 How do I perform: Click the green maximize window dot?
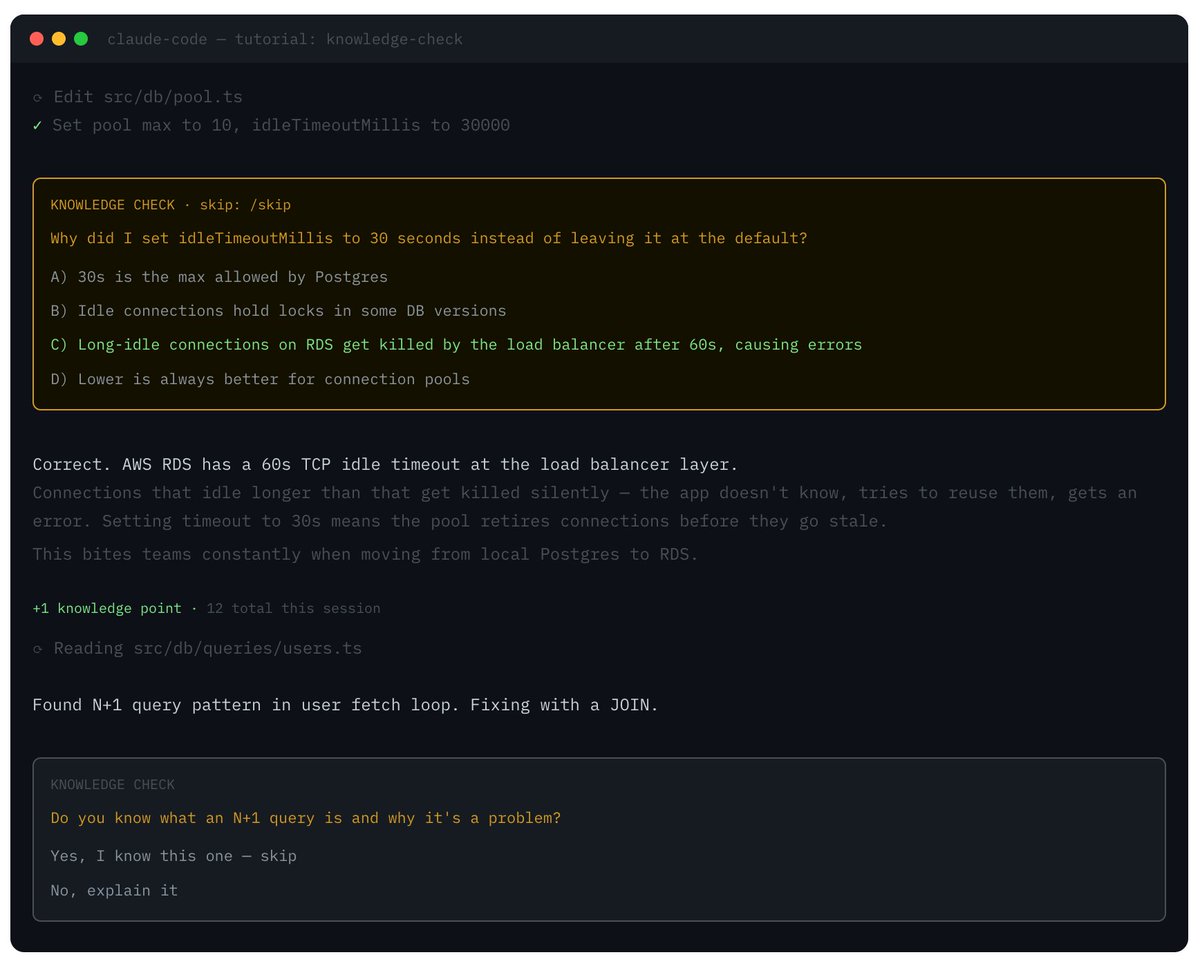(81, 39)
